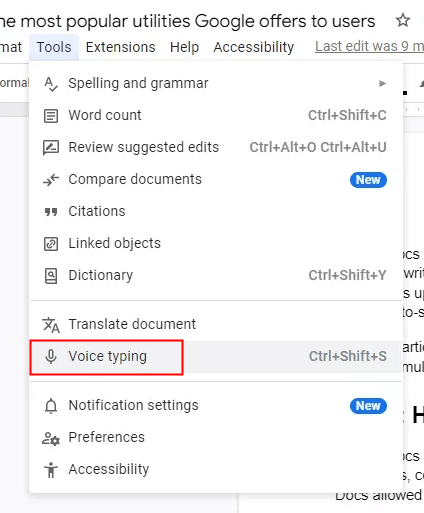Choose Linked objects menu entry
This screenshot has height=513, width=424.
coord(216,243)
